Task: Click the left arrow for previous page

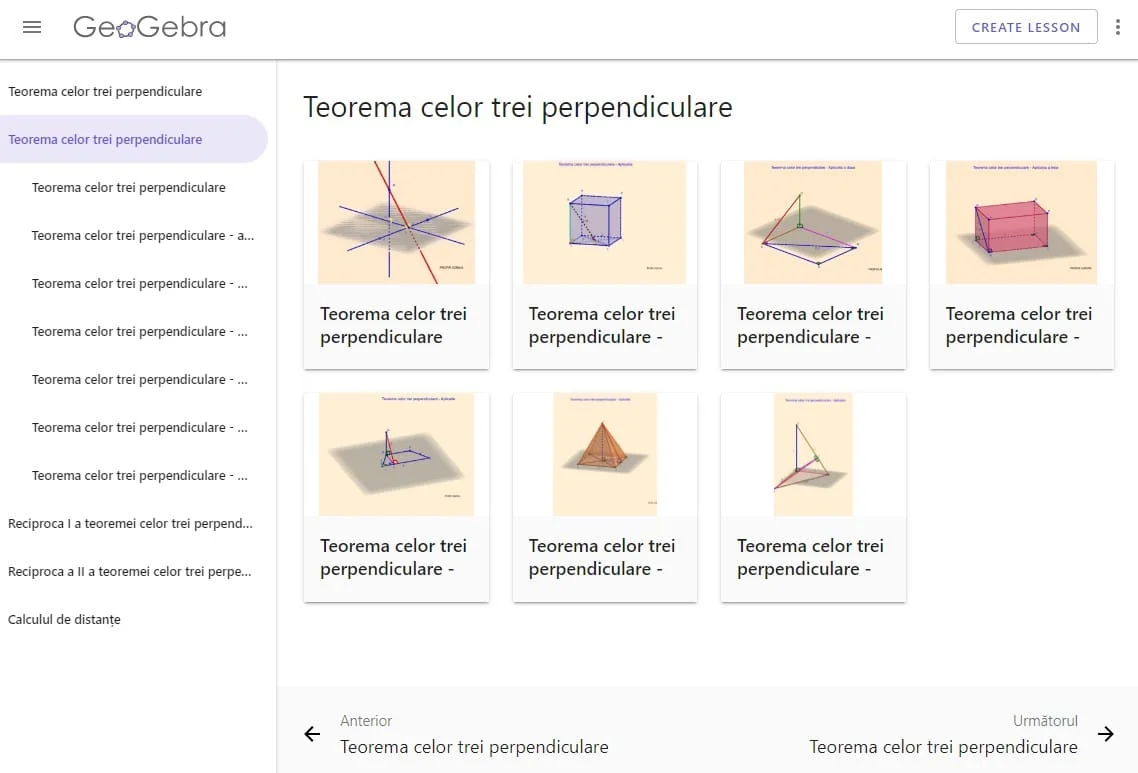Action: (x=313, y=734)
